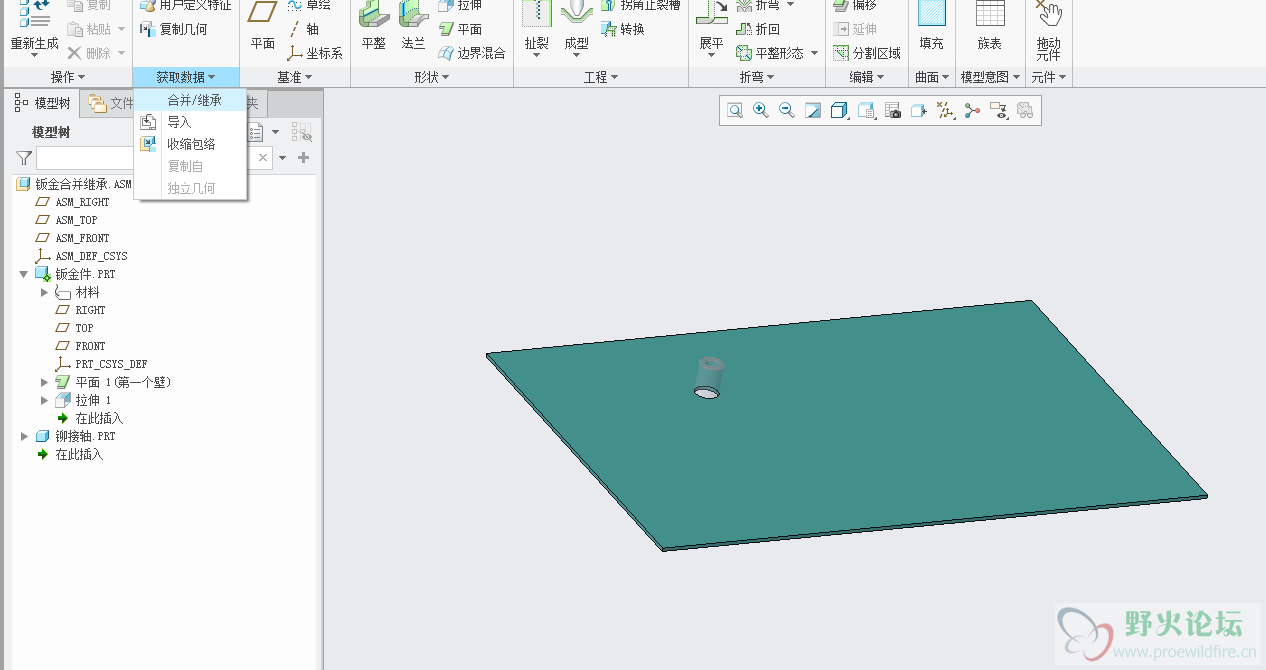Image resolution: width=1266 pixels, height=670 pixels.
Task: Expand the Surfaces (曲面) group dropdown
Action: coord(932,77)
